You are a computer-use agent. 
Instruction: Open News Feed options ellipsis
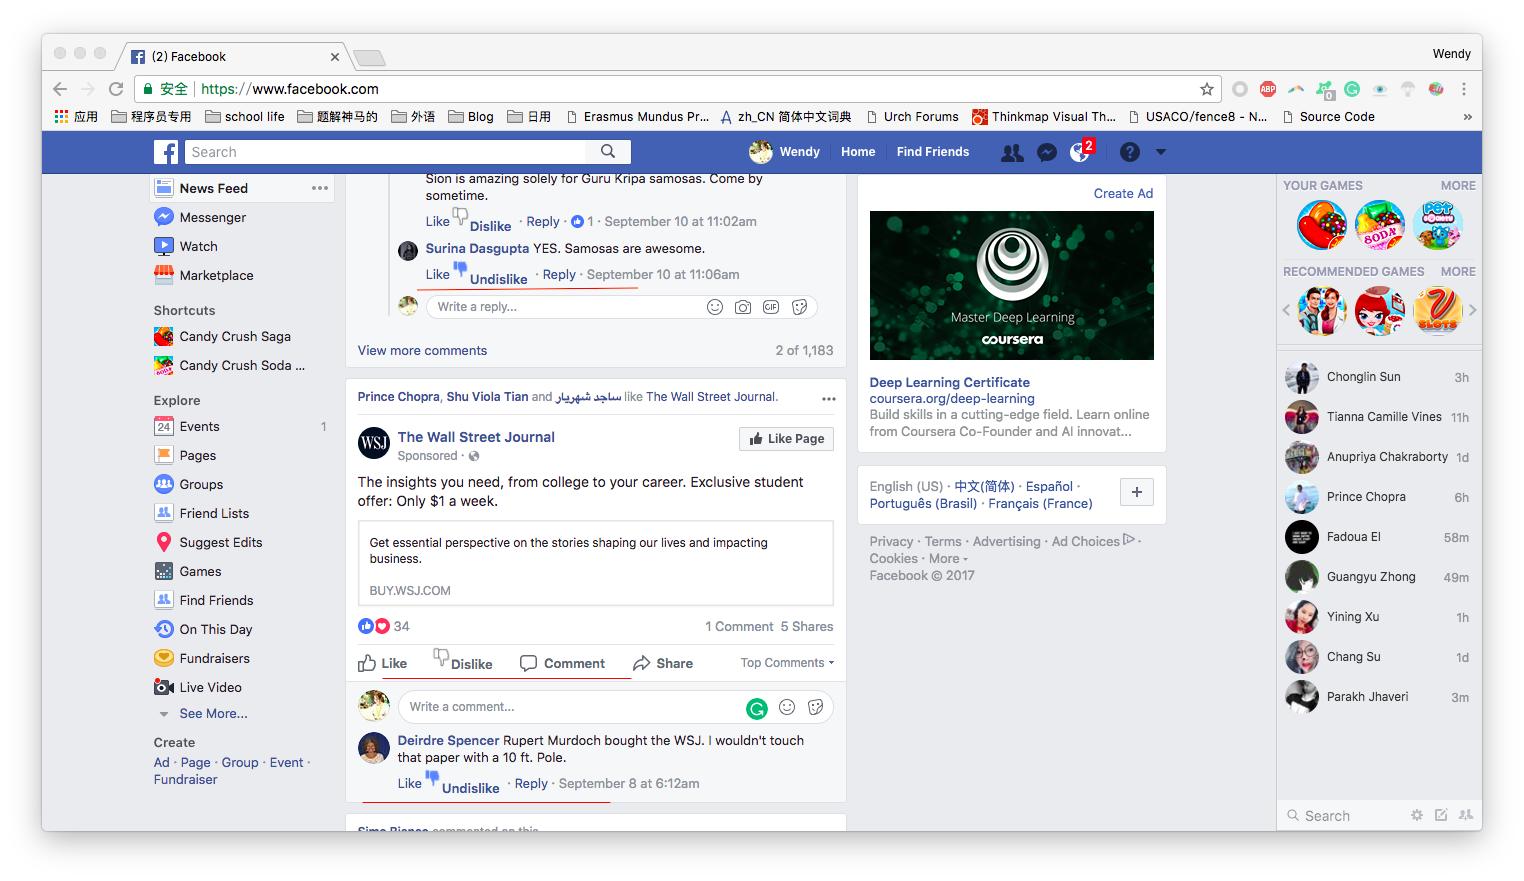[320, 188]
